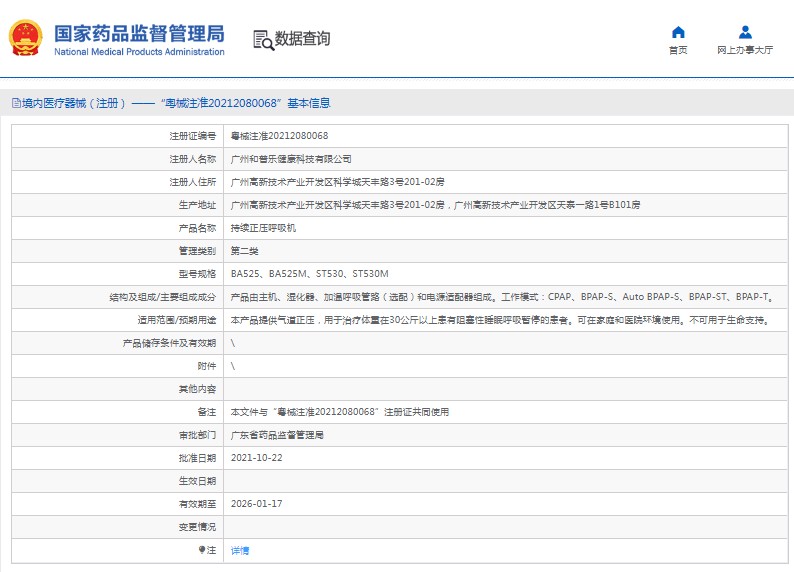Click National Medical Products Administration subtitle
The height and width of the screenshot is (572, 794).
click(x=139, y=52)
